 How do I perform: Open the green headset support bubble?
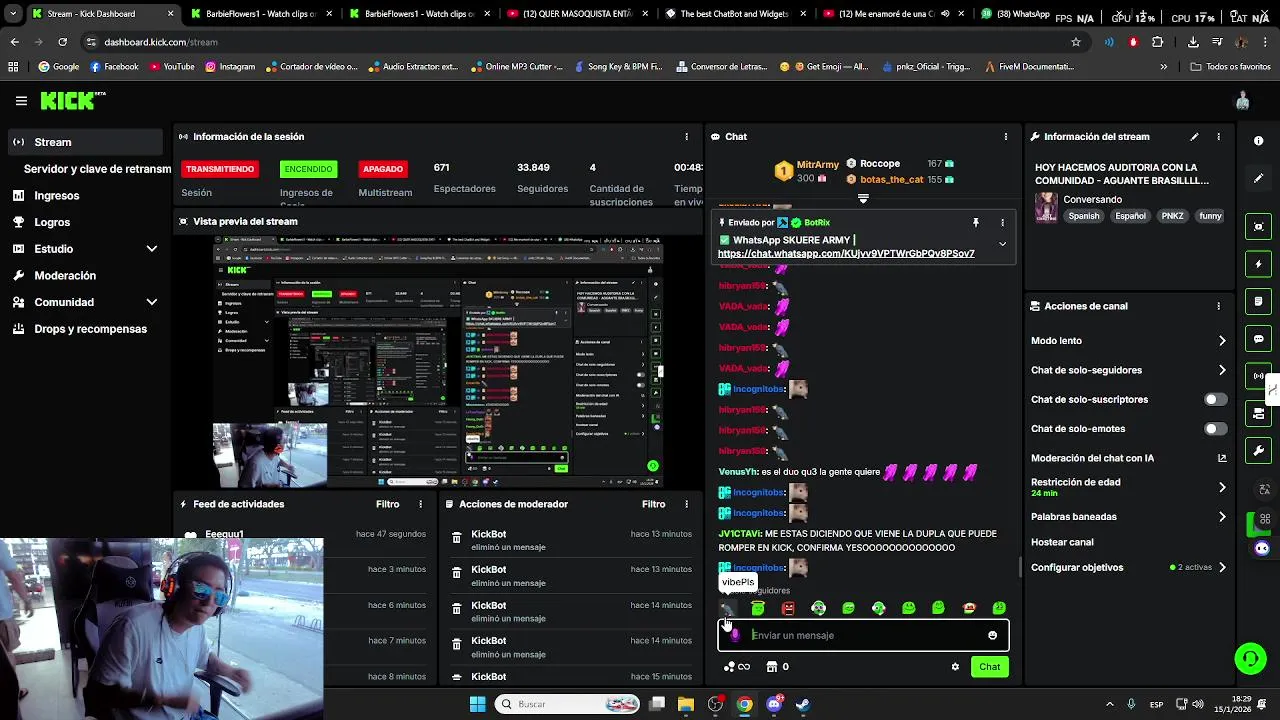1250,658
